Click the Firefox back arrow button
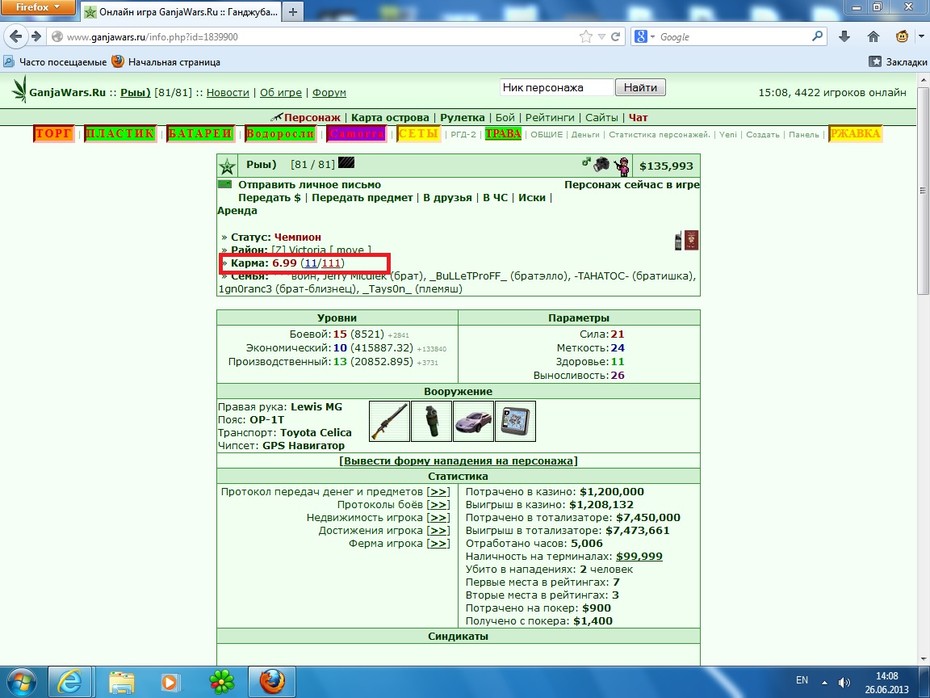The image size is (930, 698). 15,37
